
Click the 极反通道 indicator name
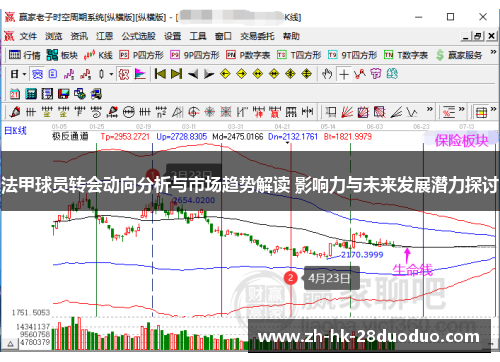(70, 136)
